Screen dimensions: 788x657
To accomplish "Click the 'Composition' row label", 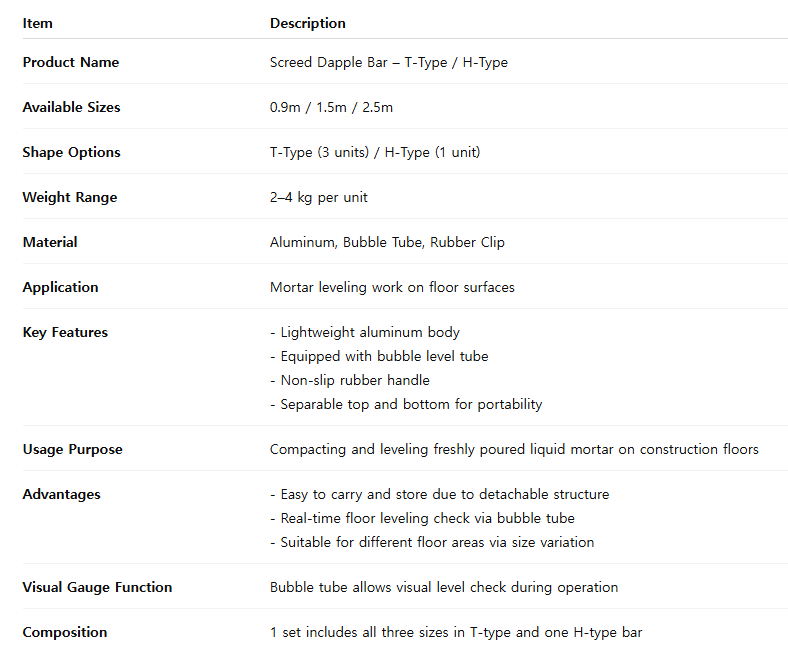I will click(x=65, y=632).
